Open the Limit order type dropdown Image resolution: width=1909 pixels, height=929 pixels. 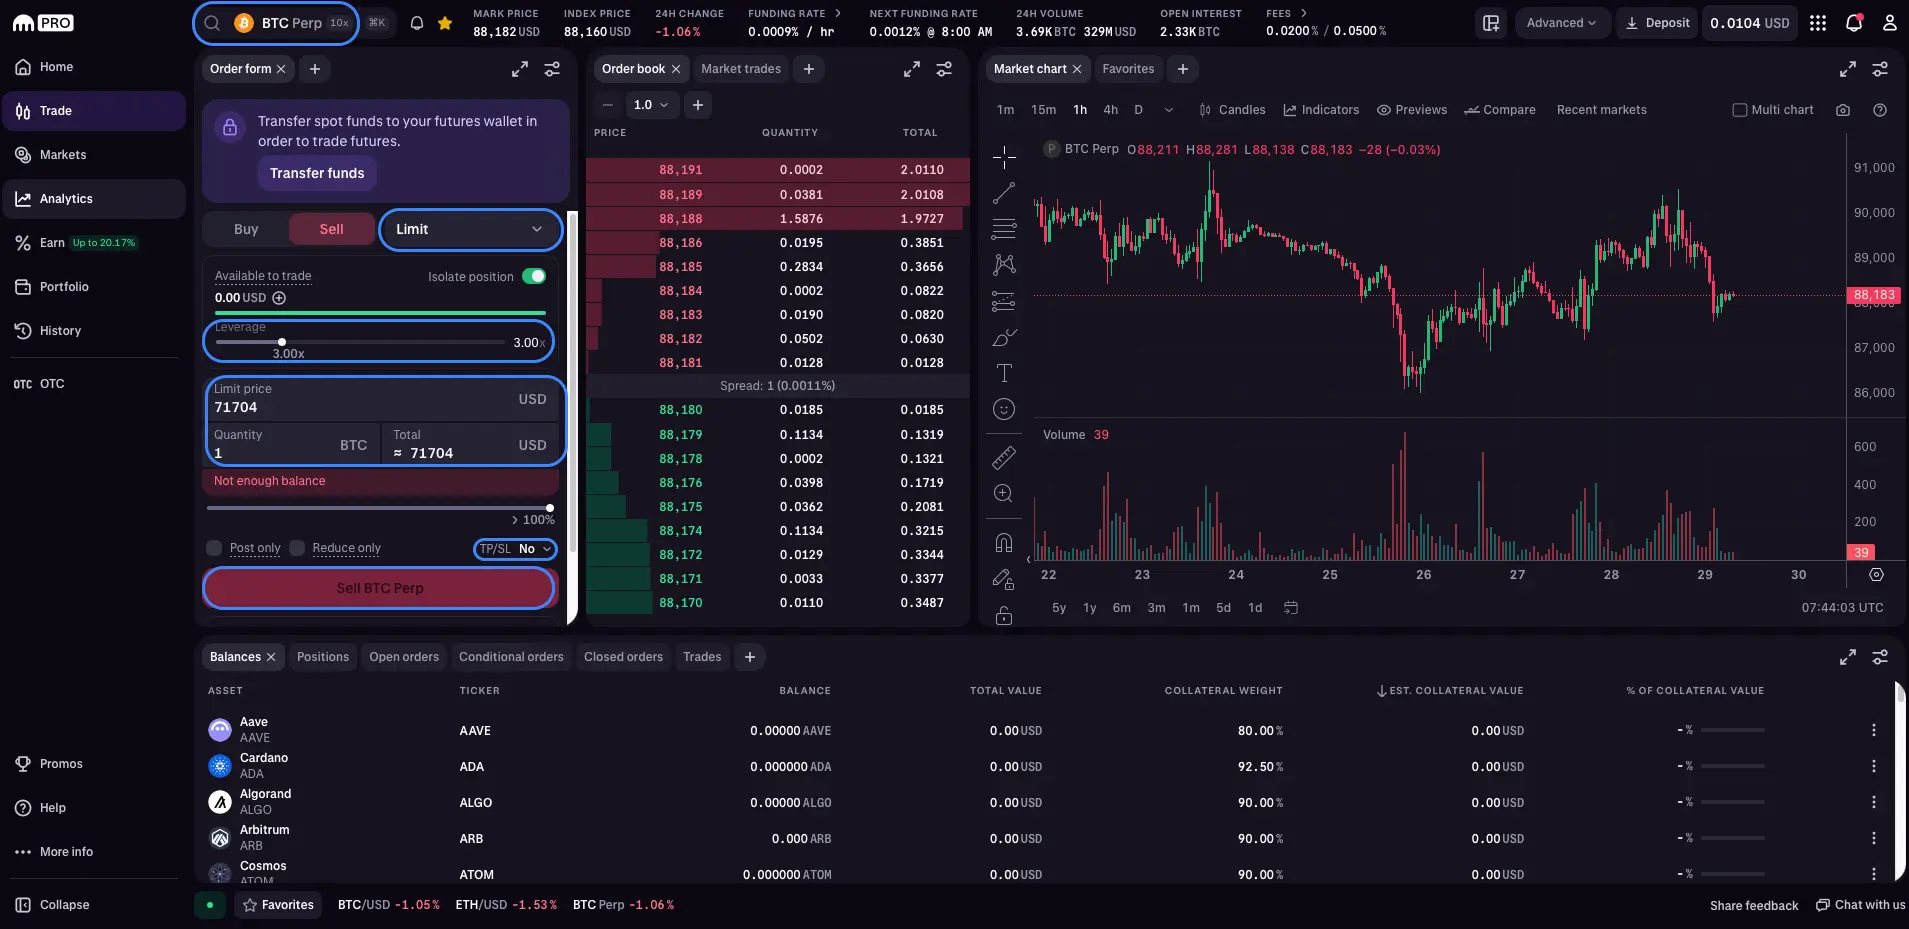coord(470,229)
